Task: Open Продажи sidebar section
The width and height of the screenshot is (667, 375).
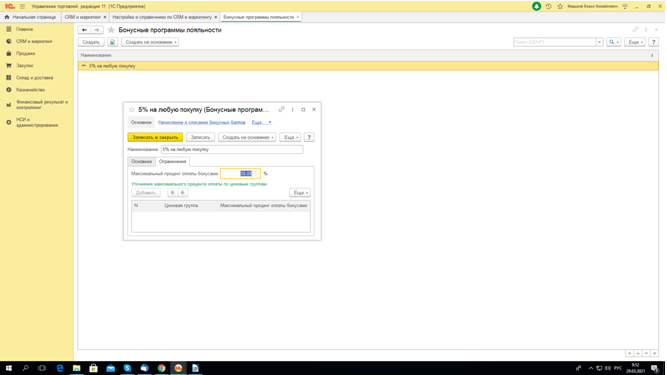Action: click(26, 54)
